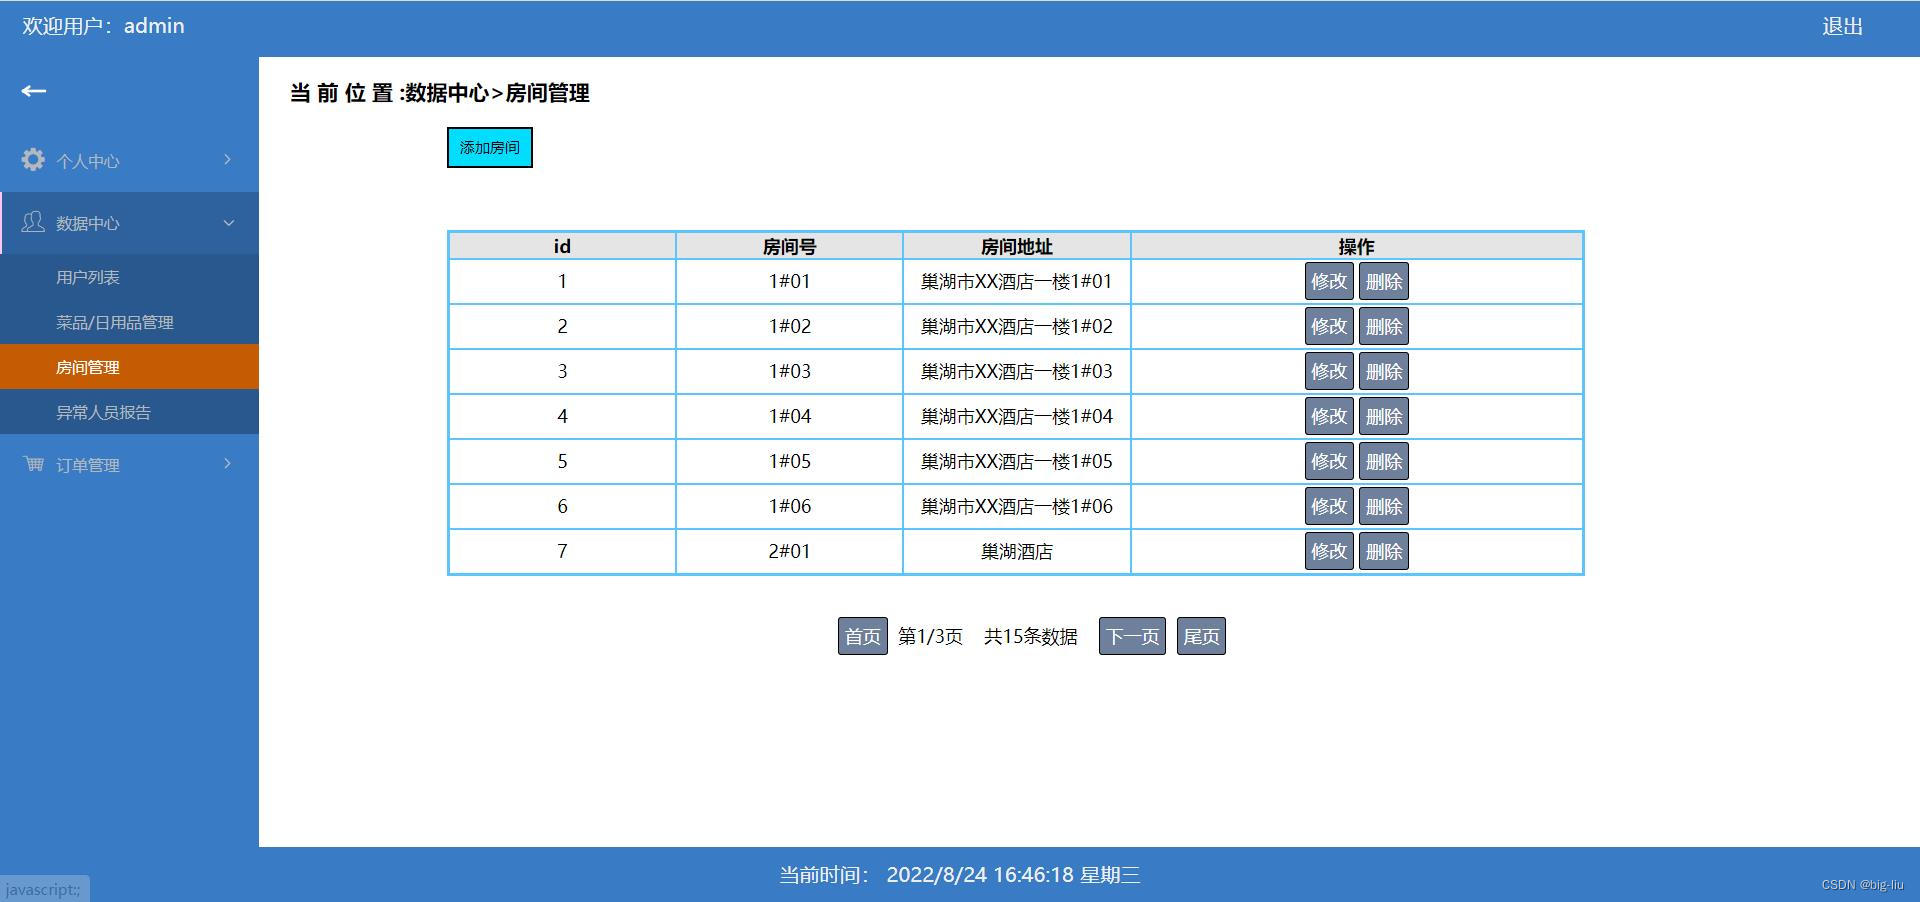The image size is (1920, 902).
Task: Click 修改 for room 2#01
Action: point(1329,551)
